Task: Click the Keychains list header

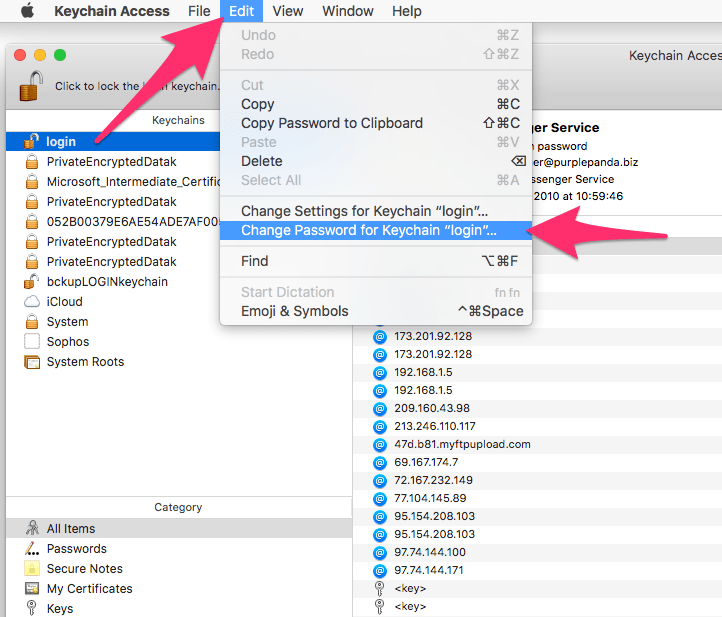Action: coord(178,120)
